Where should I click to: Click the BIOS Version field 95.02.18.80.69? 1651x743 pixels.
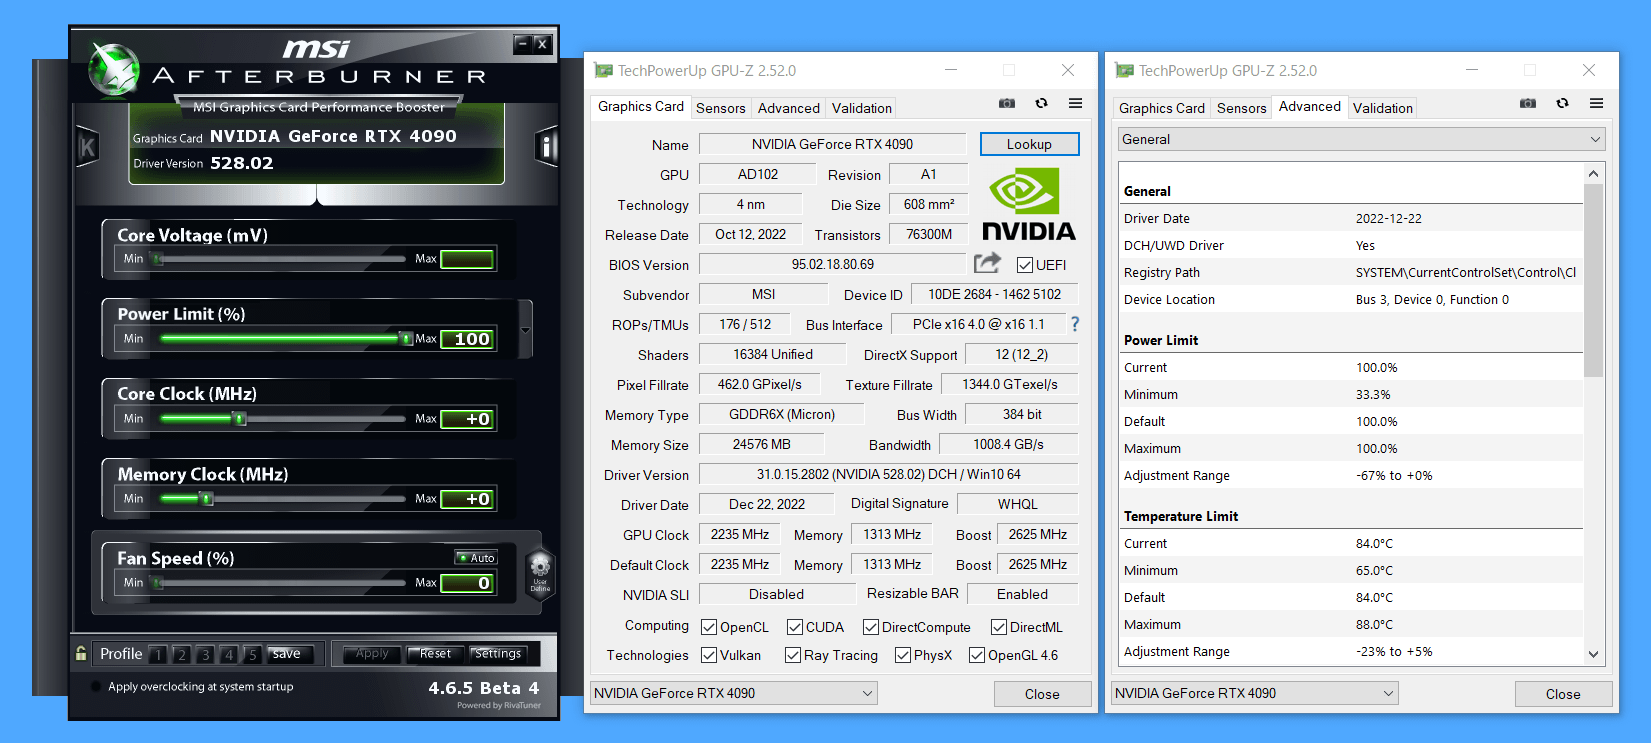point(833,264)
